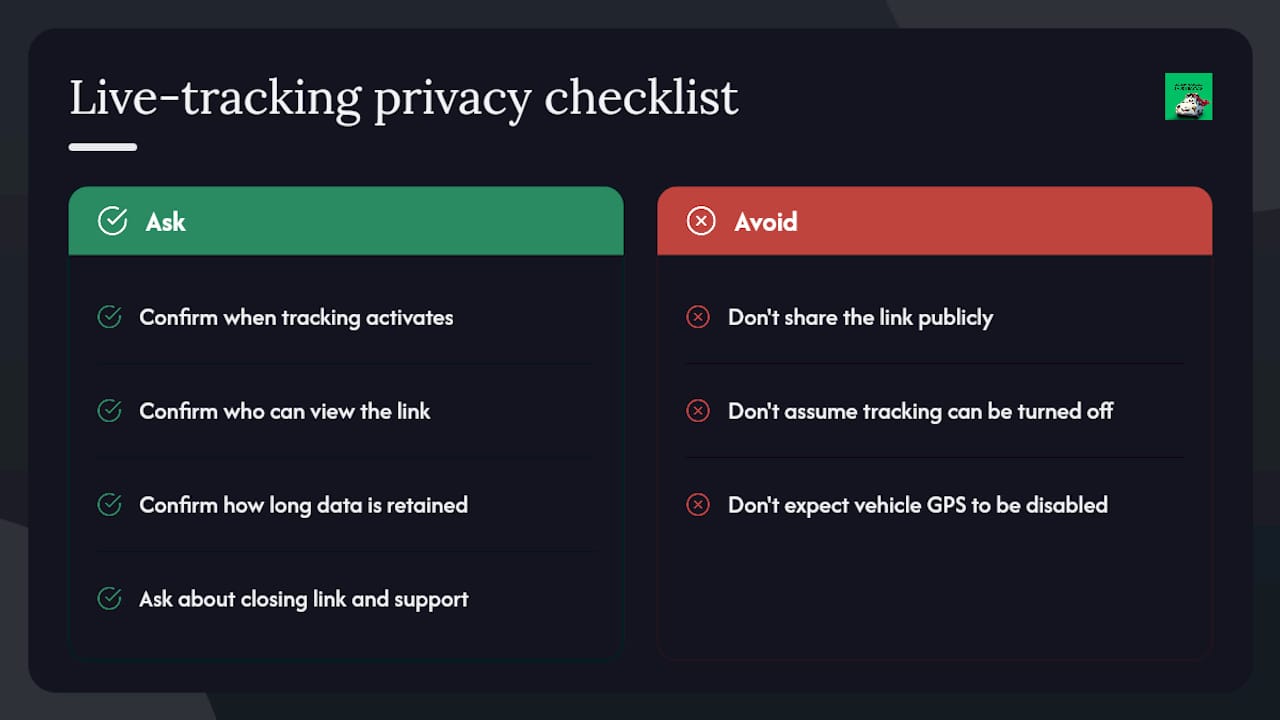The image size is (1280, 720).
Task: Click X icon beside Don't expect vehicle GPS
Action: 698,505
